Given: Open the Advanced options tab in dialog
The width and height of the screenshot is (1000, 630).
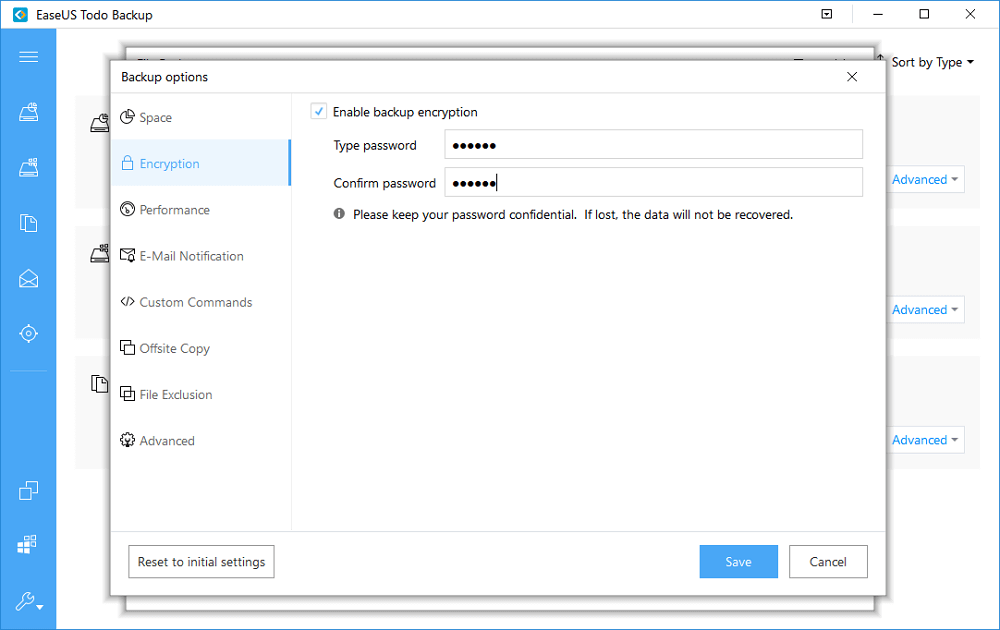Looking at the screenshot, I should point(201,441).
